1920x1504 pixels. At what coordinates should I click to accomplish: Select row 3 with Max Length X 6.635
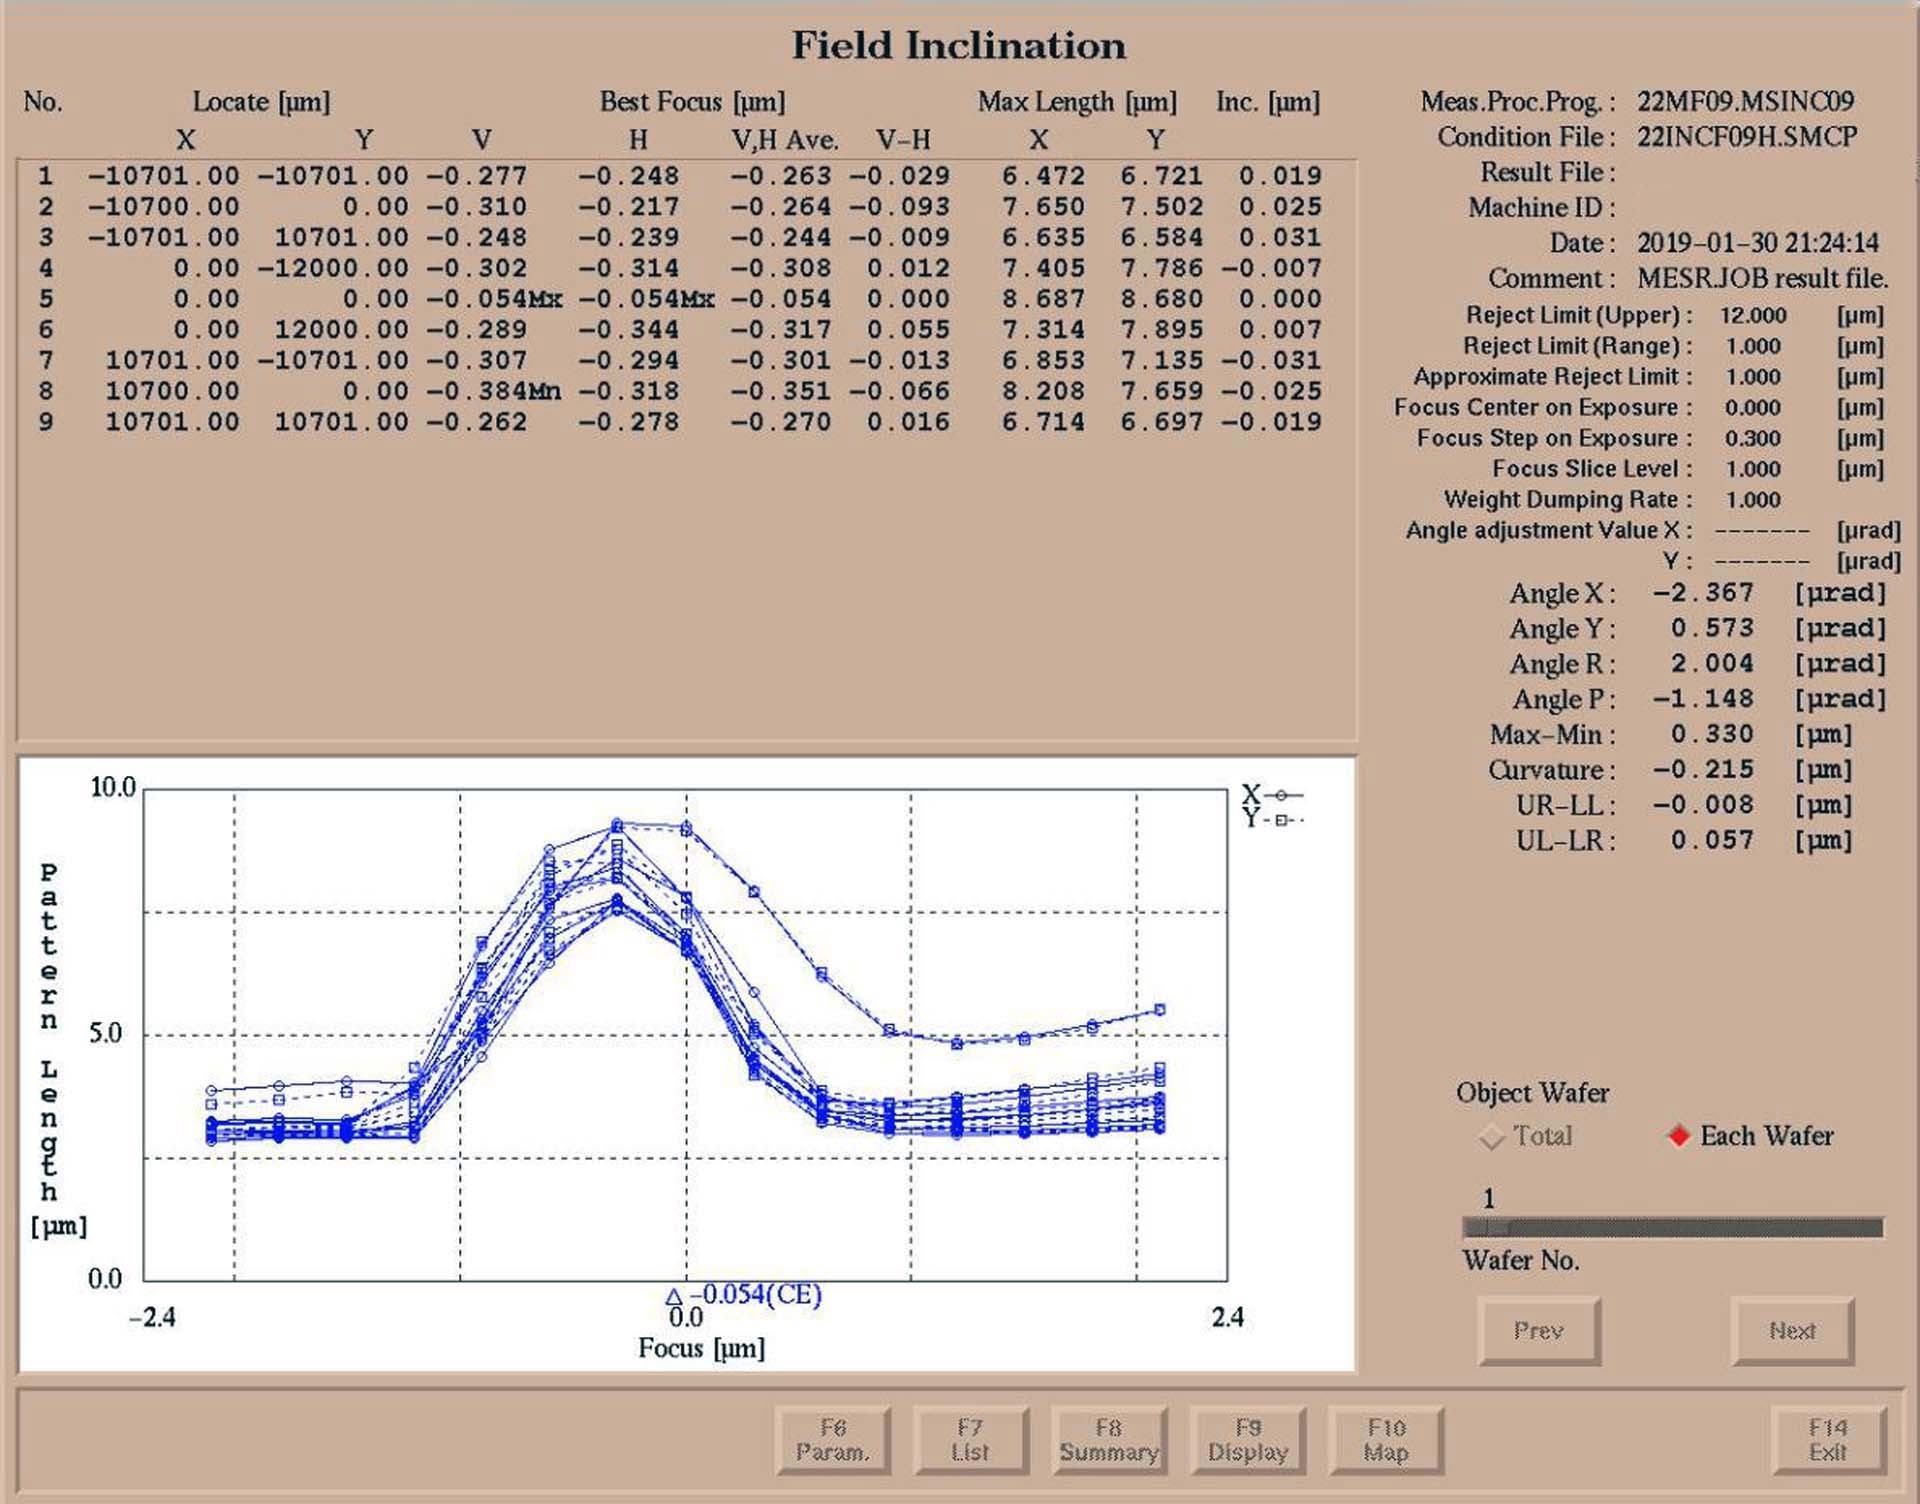click(x=680, y=238)
